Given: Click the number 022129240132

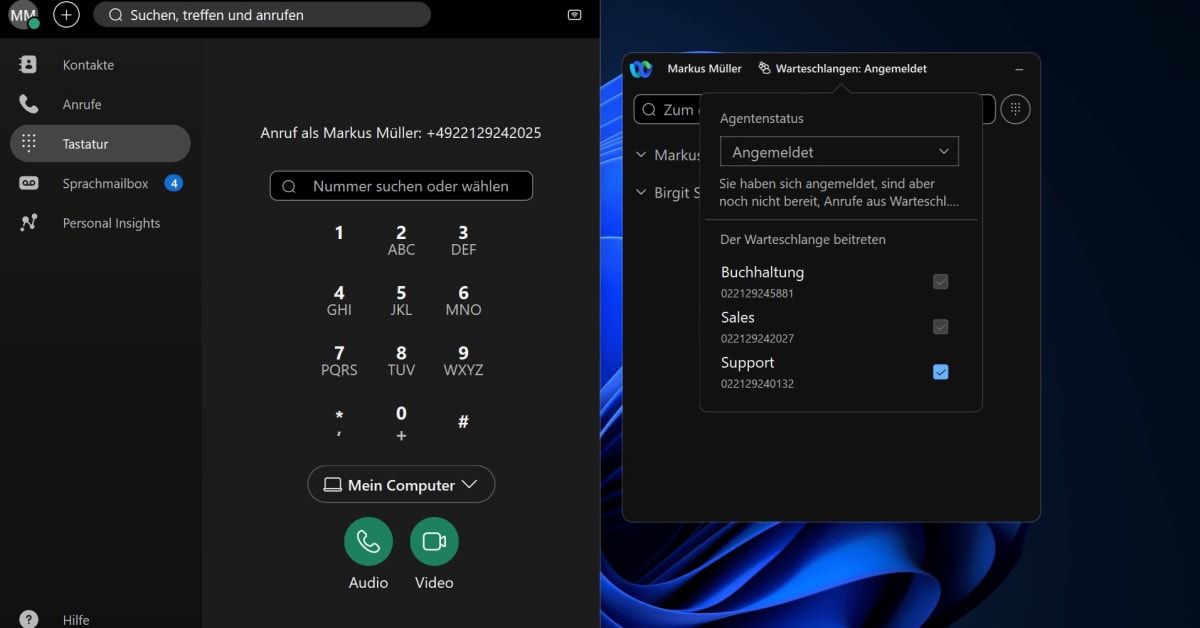Looking at the screenshot, I should point(757,384).
